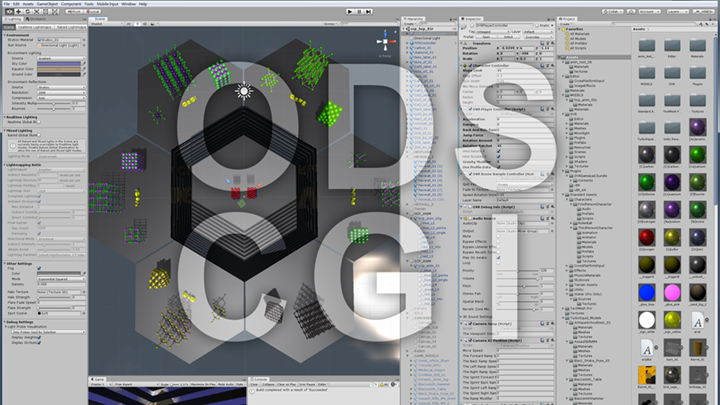720x405 pixels.
Task: Open reflections Compression dropdown
Action: pyautogui.click(x=61, y=98)
